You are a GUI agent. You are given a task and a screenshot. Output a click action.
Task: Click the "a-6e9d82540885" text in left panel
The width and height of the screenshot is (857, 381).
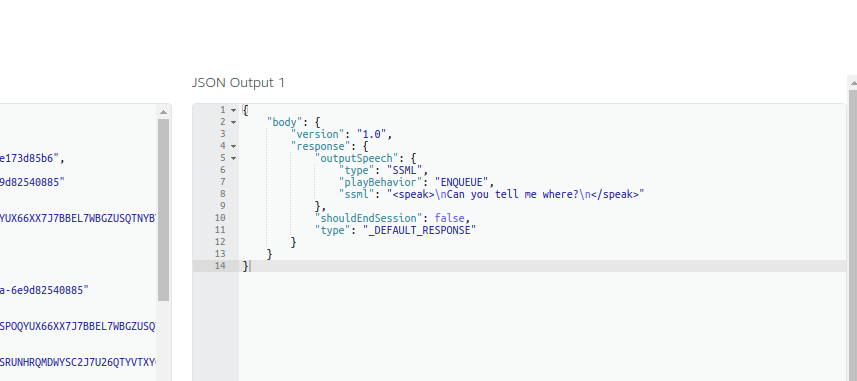point(44,290)
